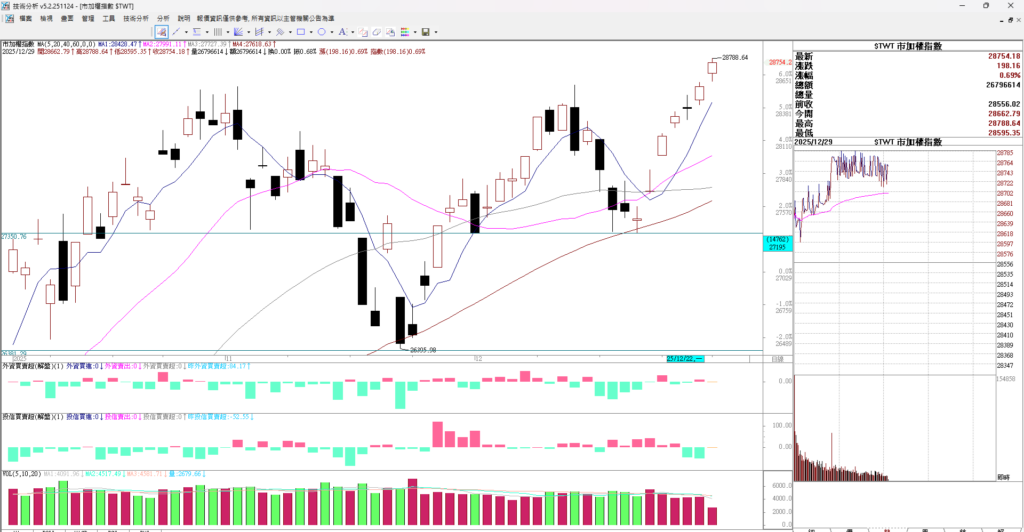Image resolution: width=1024 pixels, height=532 pixels.
Task: Click the latest candlestick at 28788.64 high
Action: tap(713, 68)
